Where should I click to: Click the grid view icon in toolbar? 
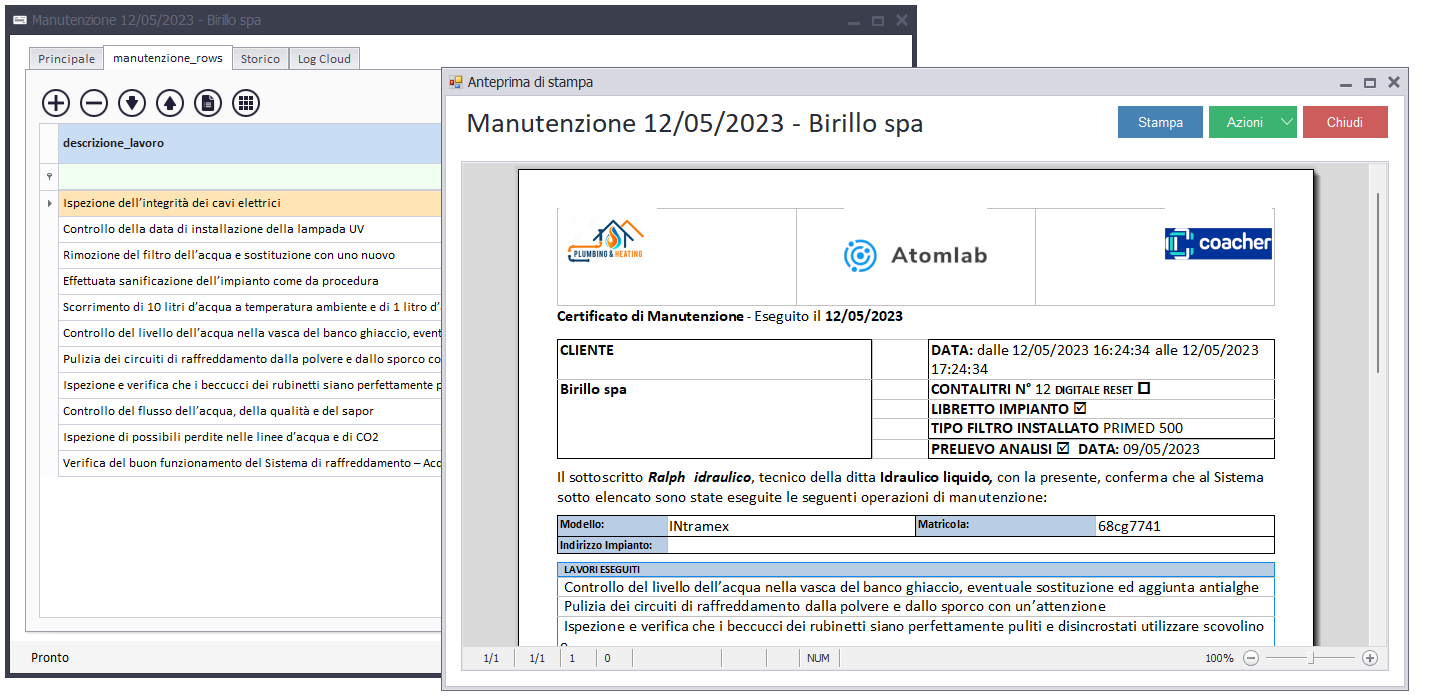[x=246, y=102]
